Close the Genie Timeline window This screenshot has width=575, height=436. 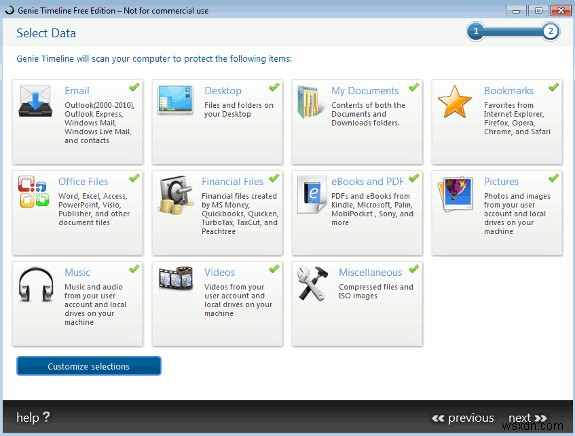pyautogui.click(x=561, y=11)
